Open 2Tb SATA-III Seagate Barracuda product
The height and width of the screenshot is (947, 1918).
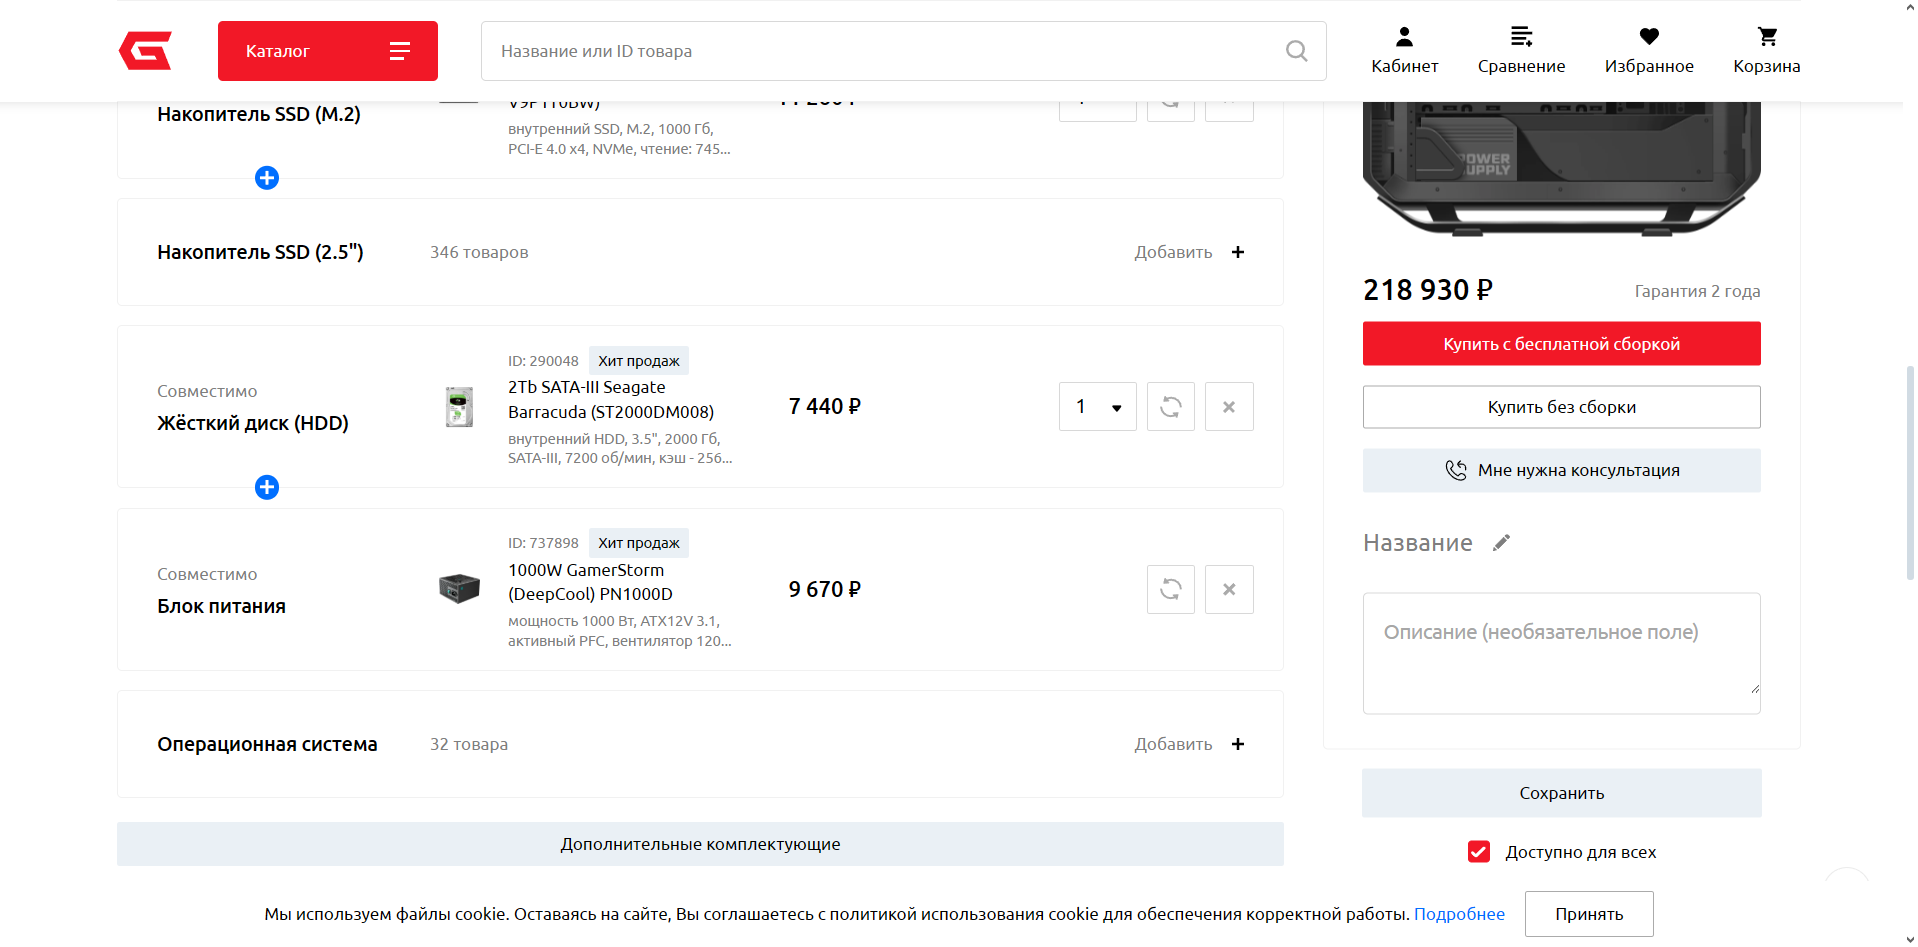pos(611,399)
